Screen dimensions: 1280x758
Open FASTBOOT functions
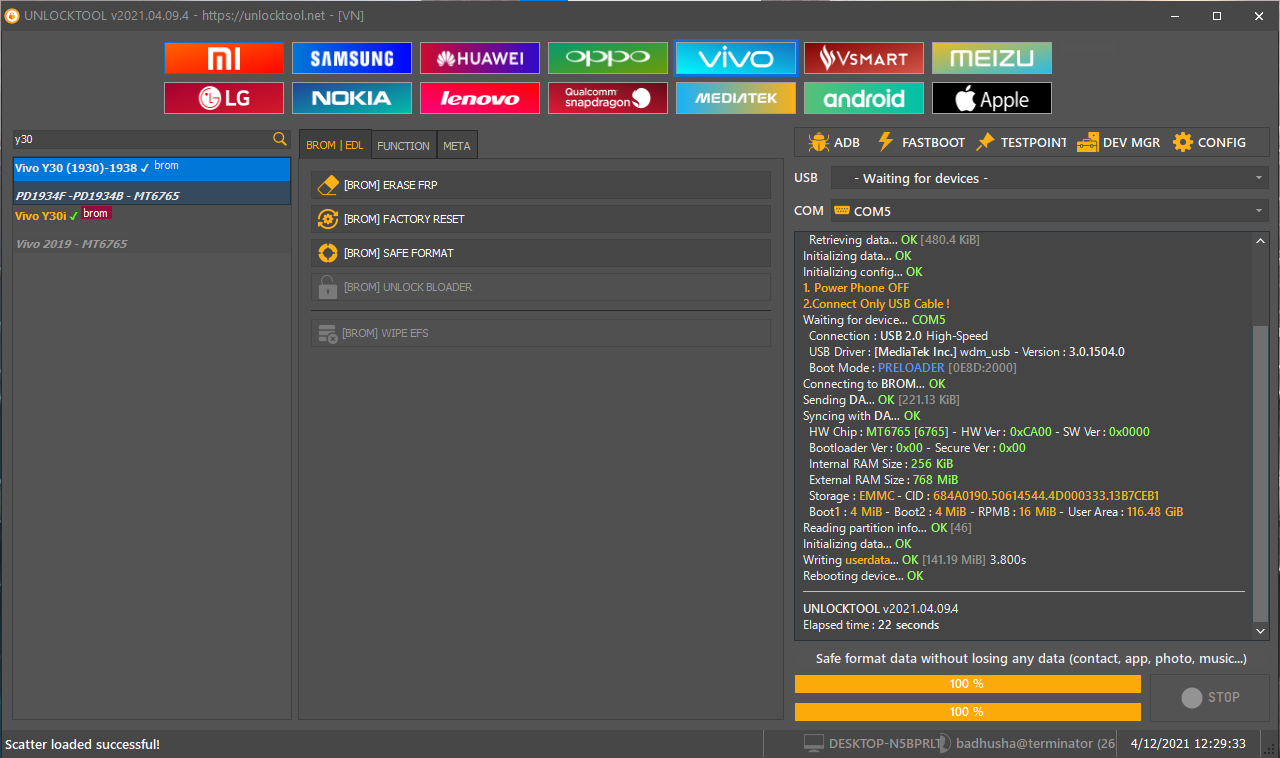tap(920, 142)
